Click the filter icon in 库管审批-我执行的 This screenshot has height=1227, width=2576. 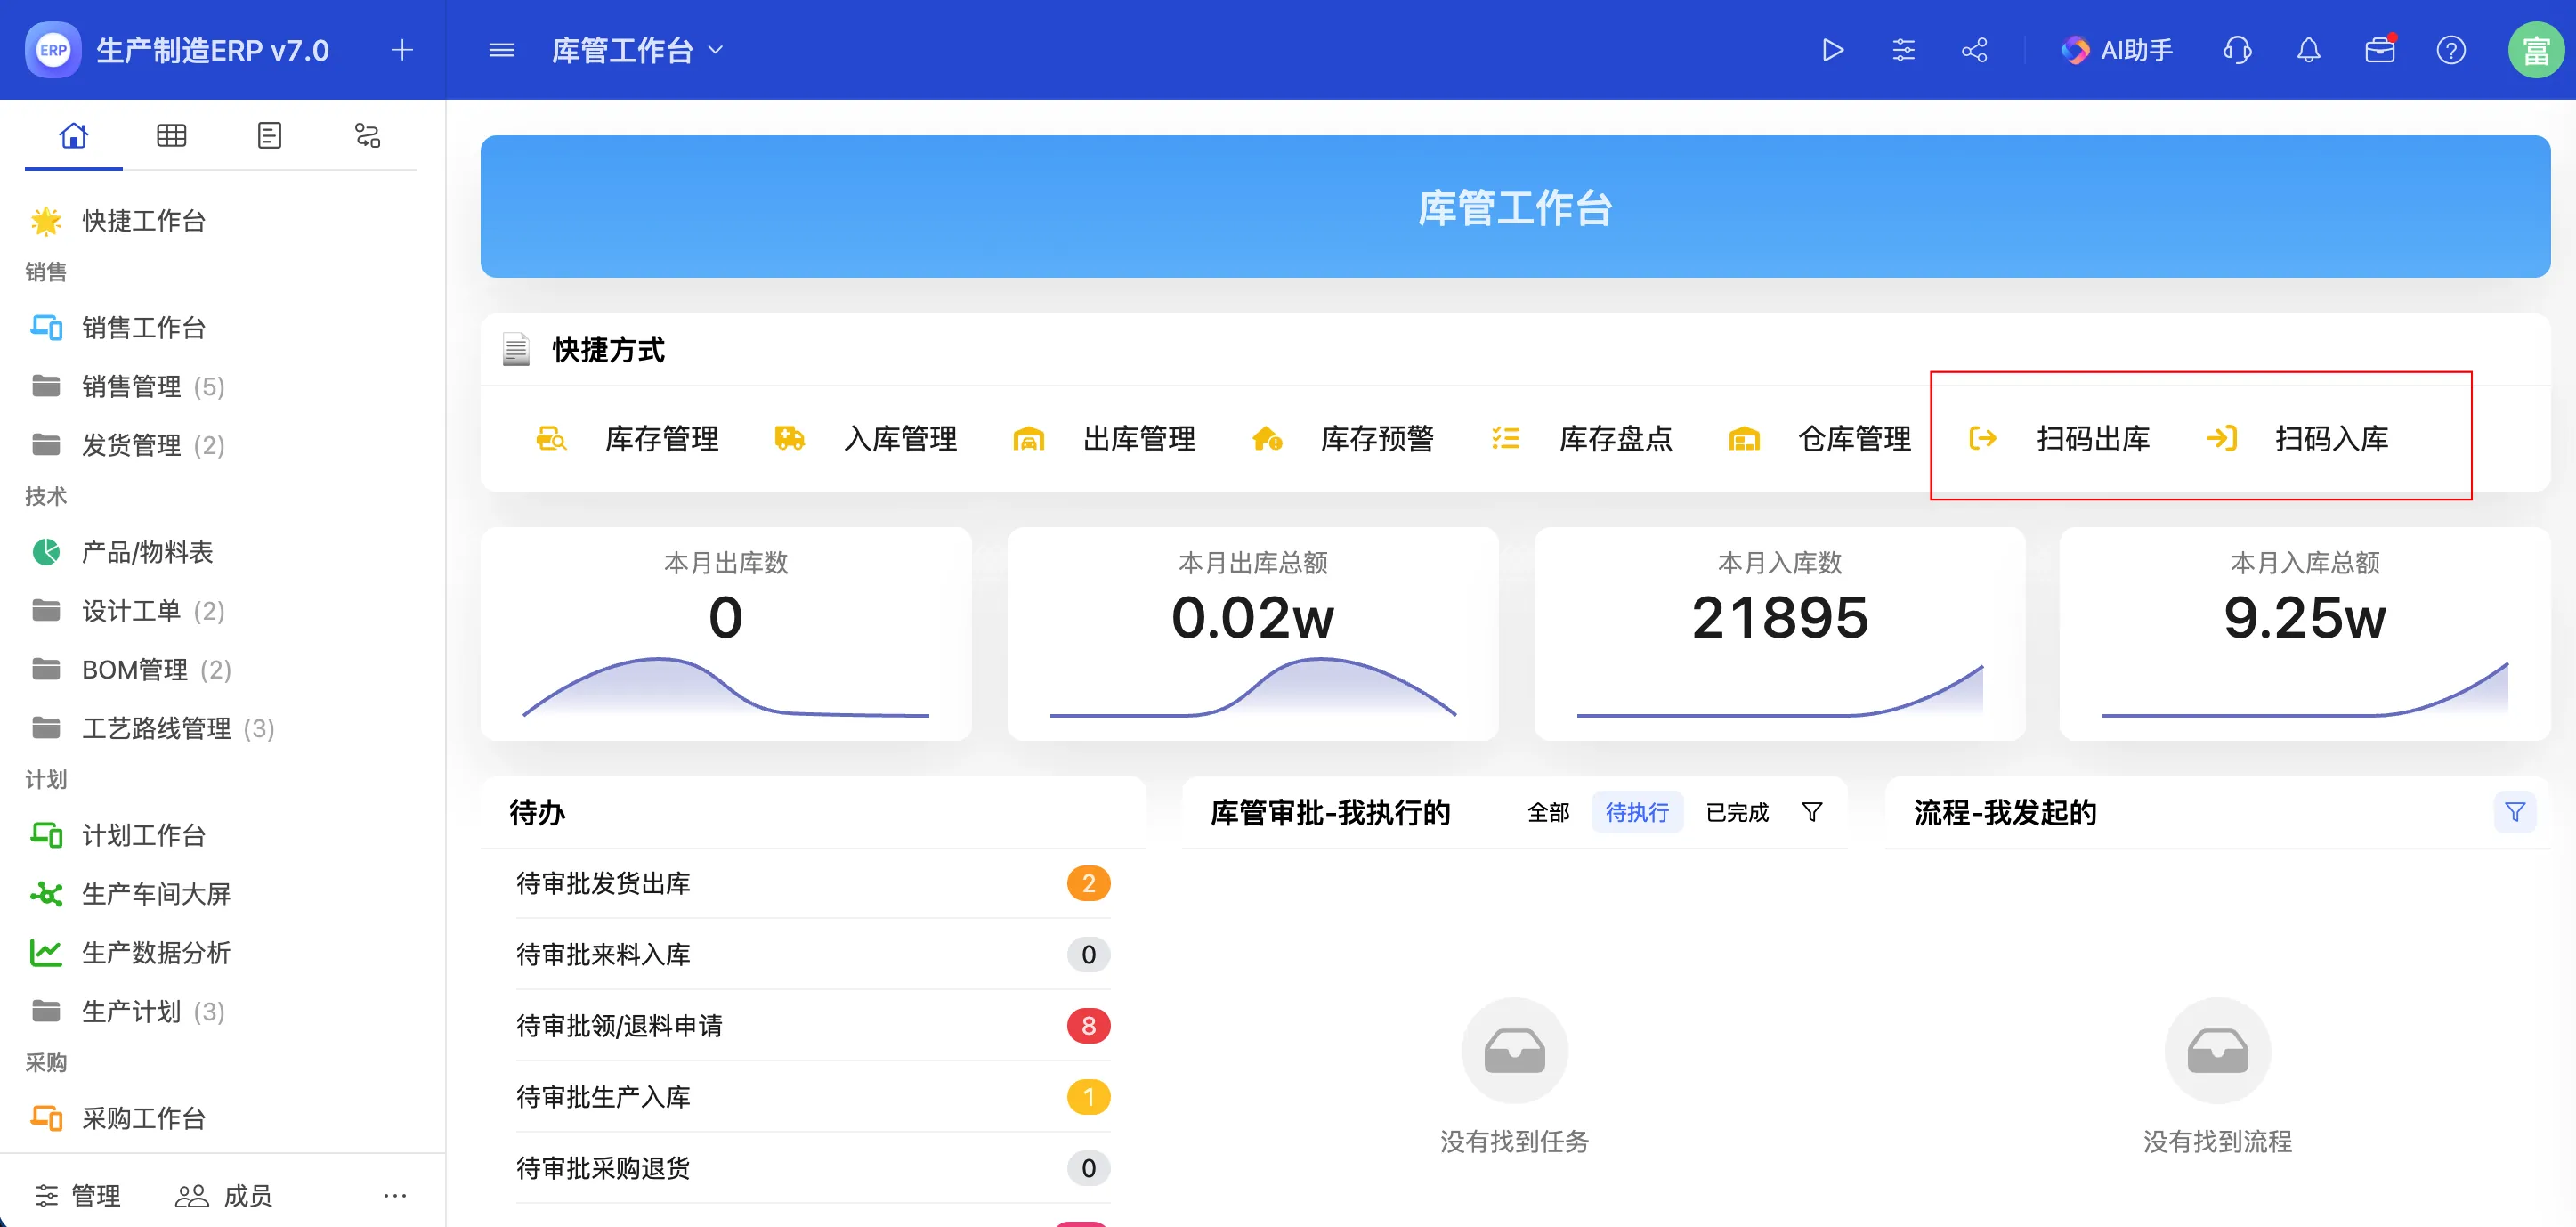coord(1812,813)
